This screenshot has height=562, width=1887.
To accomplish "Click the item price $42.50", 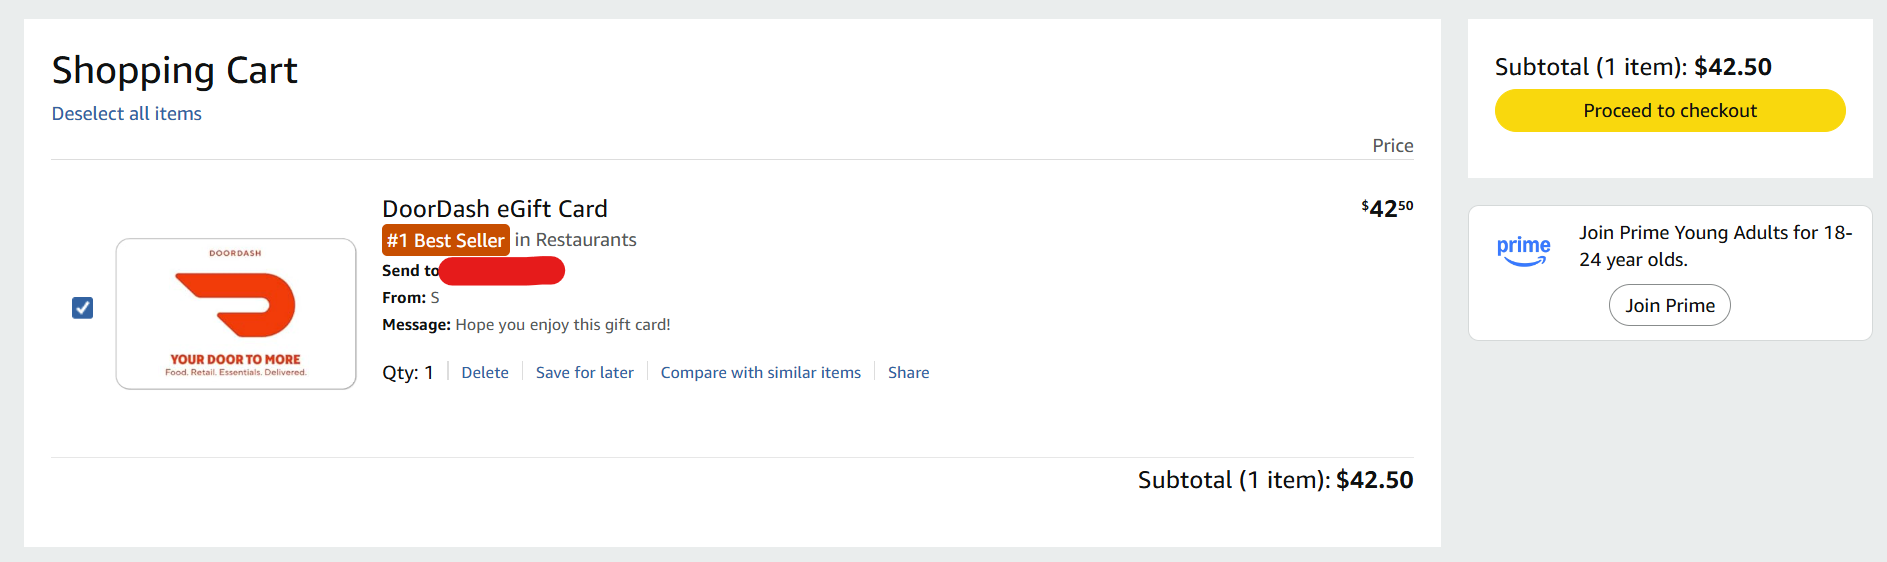I will pos(1387,208).
